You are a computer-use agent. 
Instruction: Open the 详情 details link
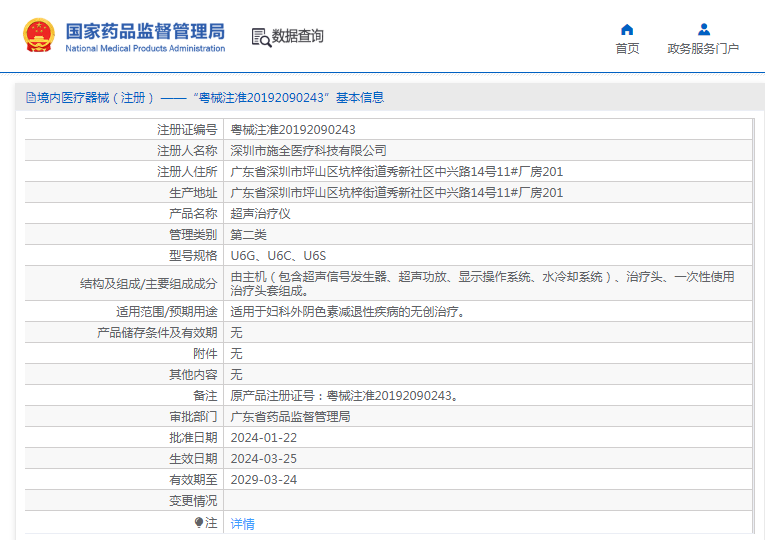coord(242,524)
